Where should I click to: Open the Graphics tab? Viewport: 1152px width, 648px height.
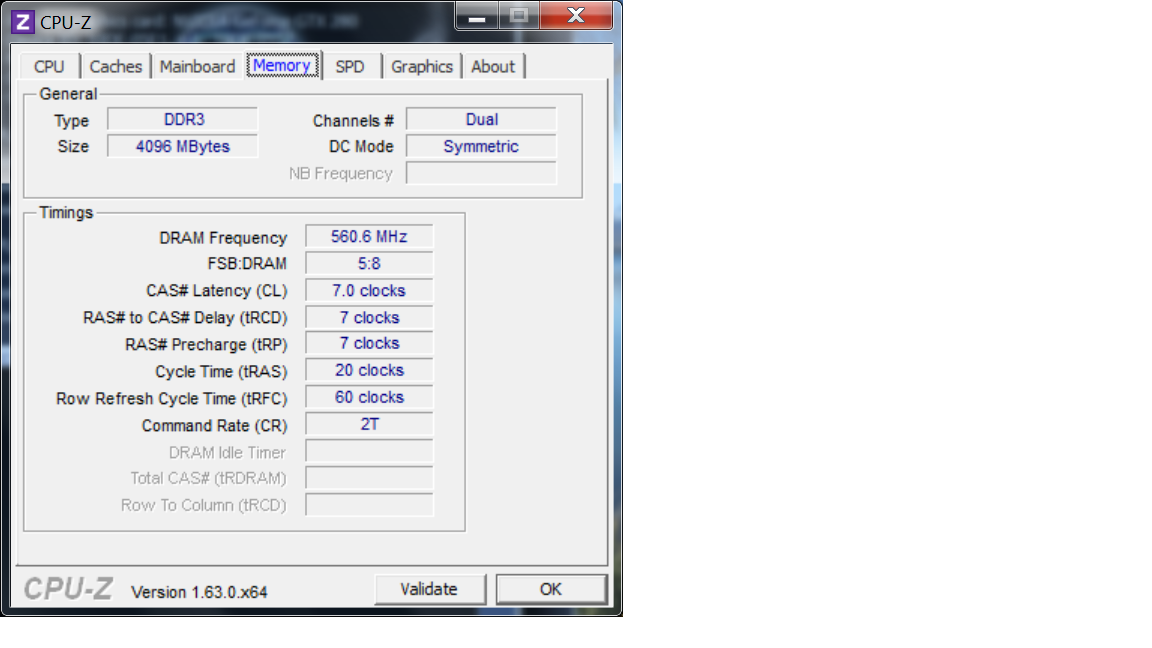[x=422, y=66]
